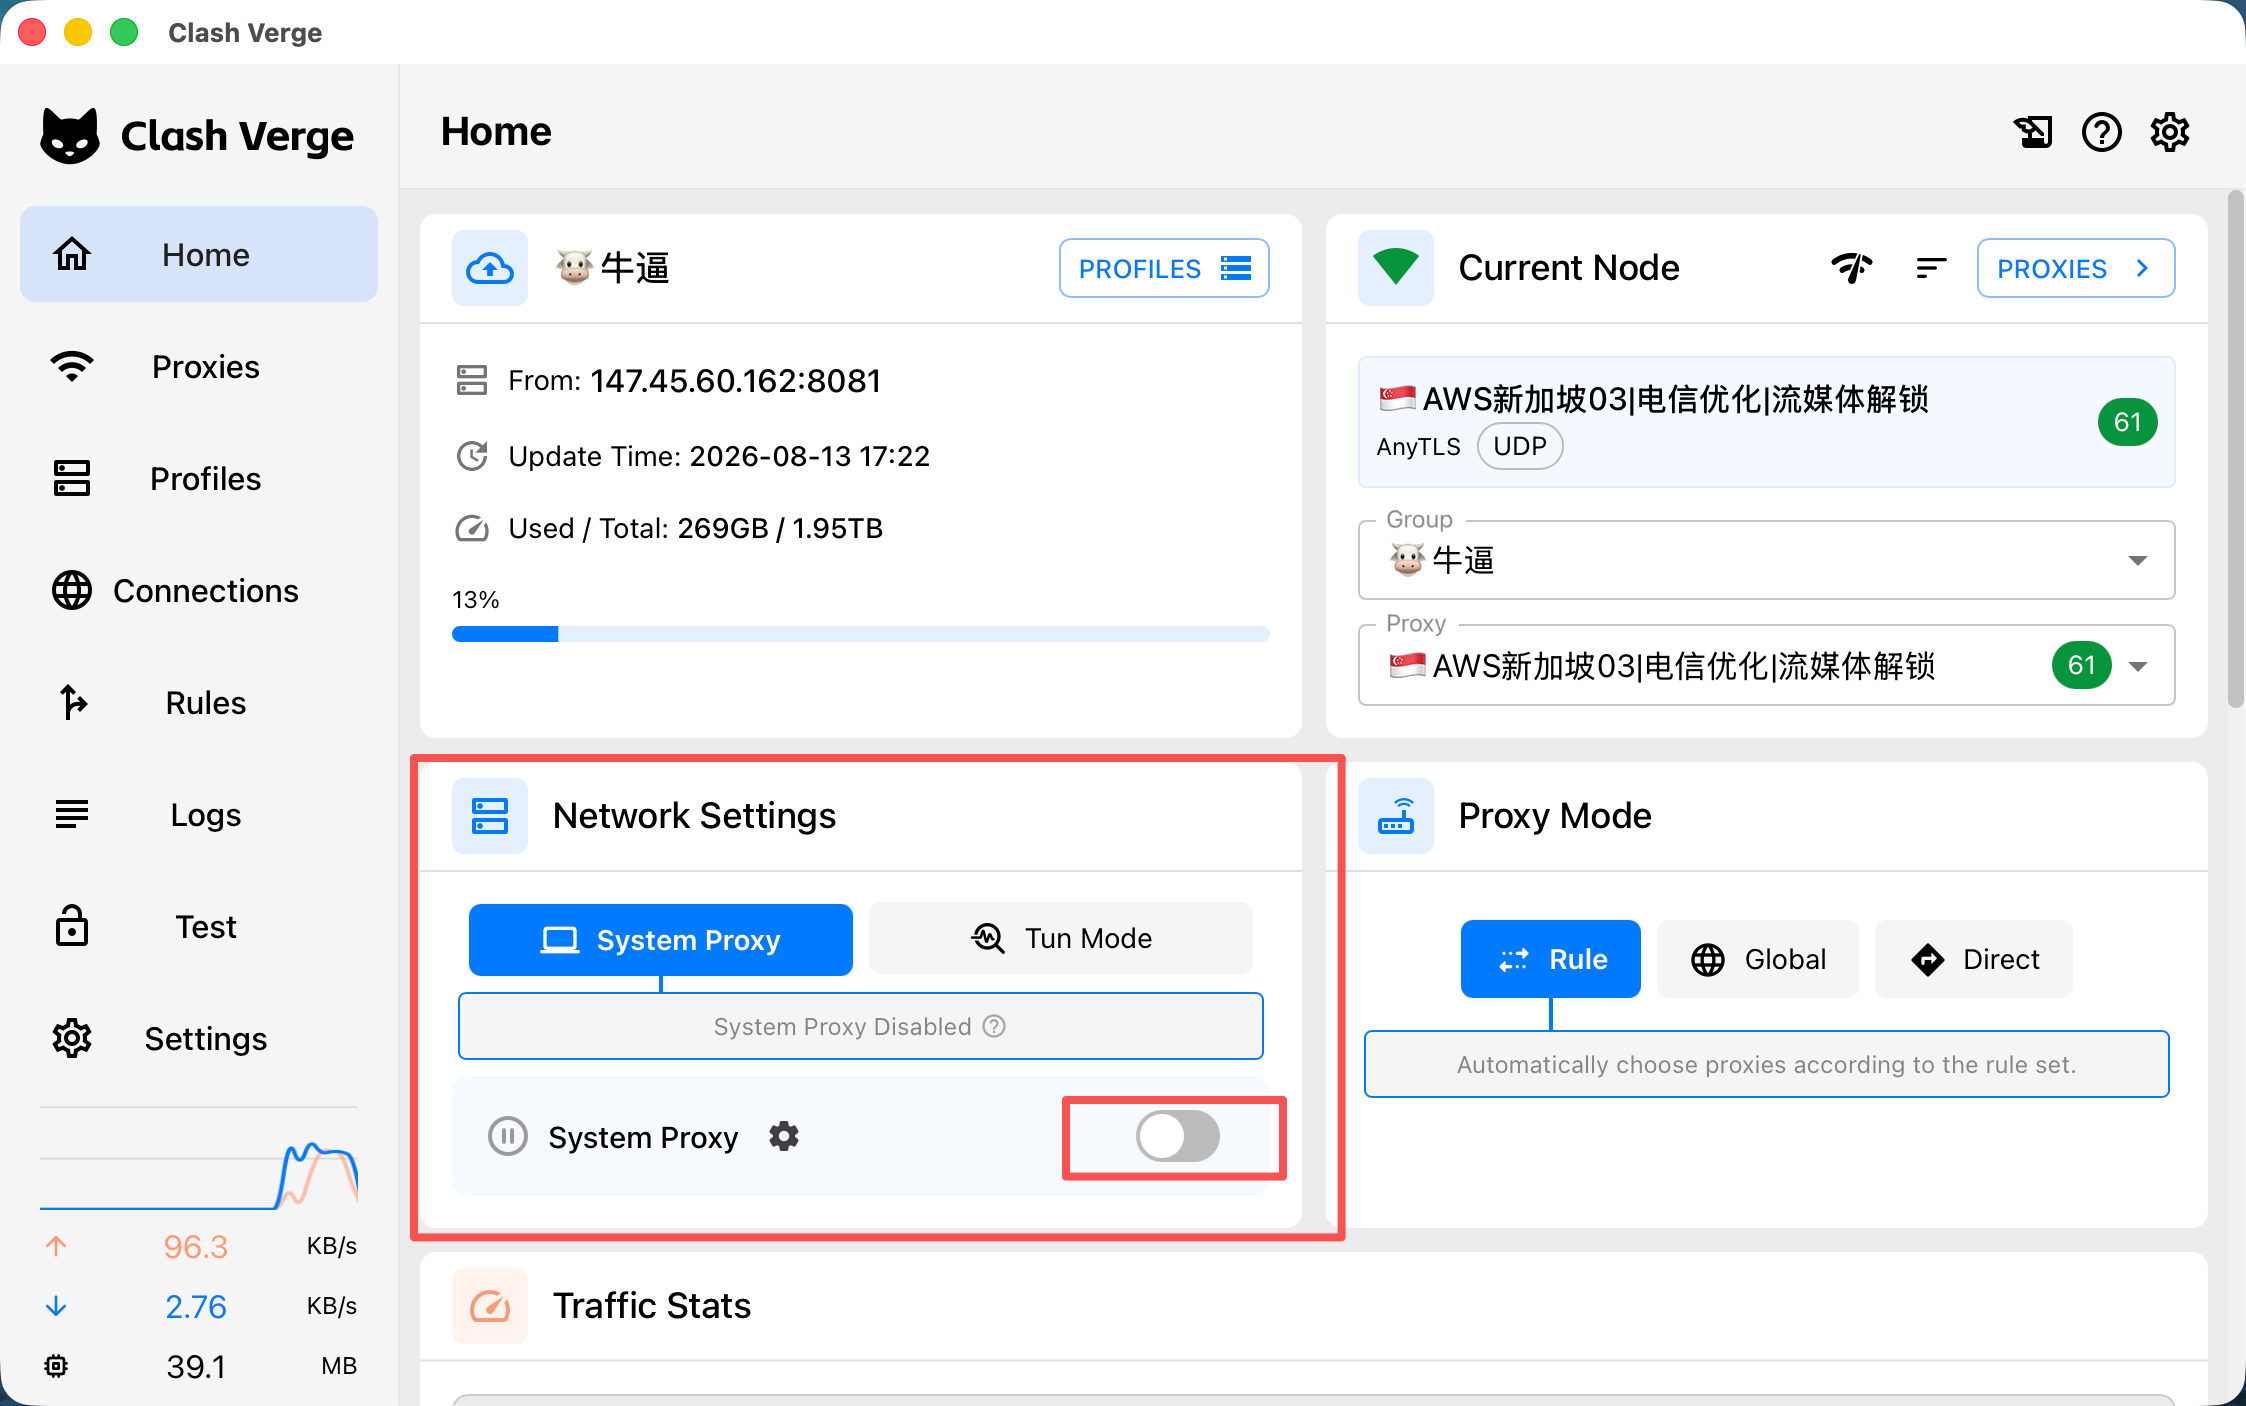Click the lightweight mode icon in header
This screenshot has width=2246, height=1406.
coord(2033,132)
